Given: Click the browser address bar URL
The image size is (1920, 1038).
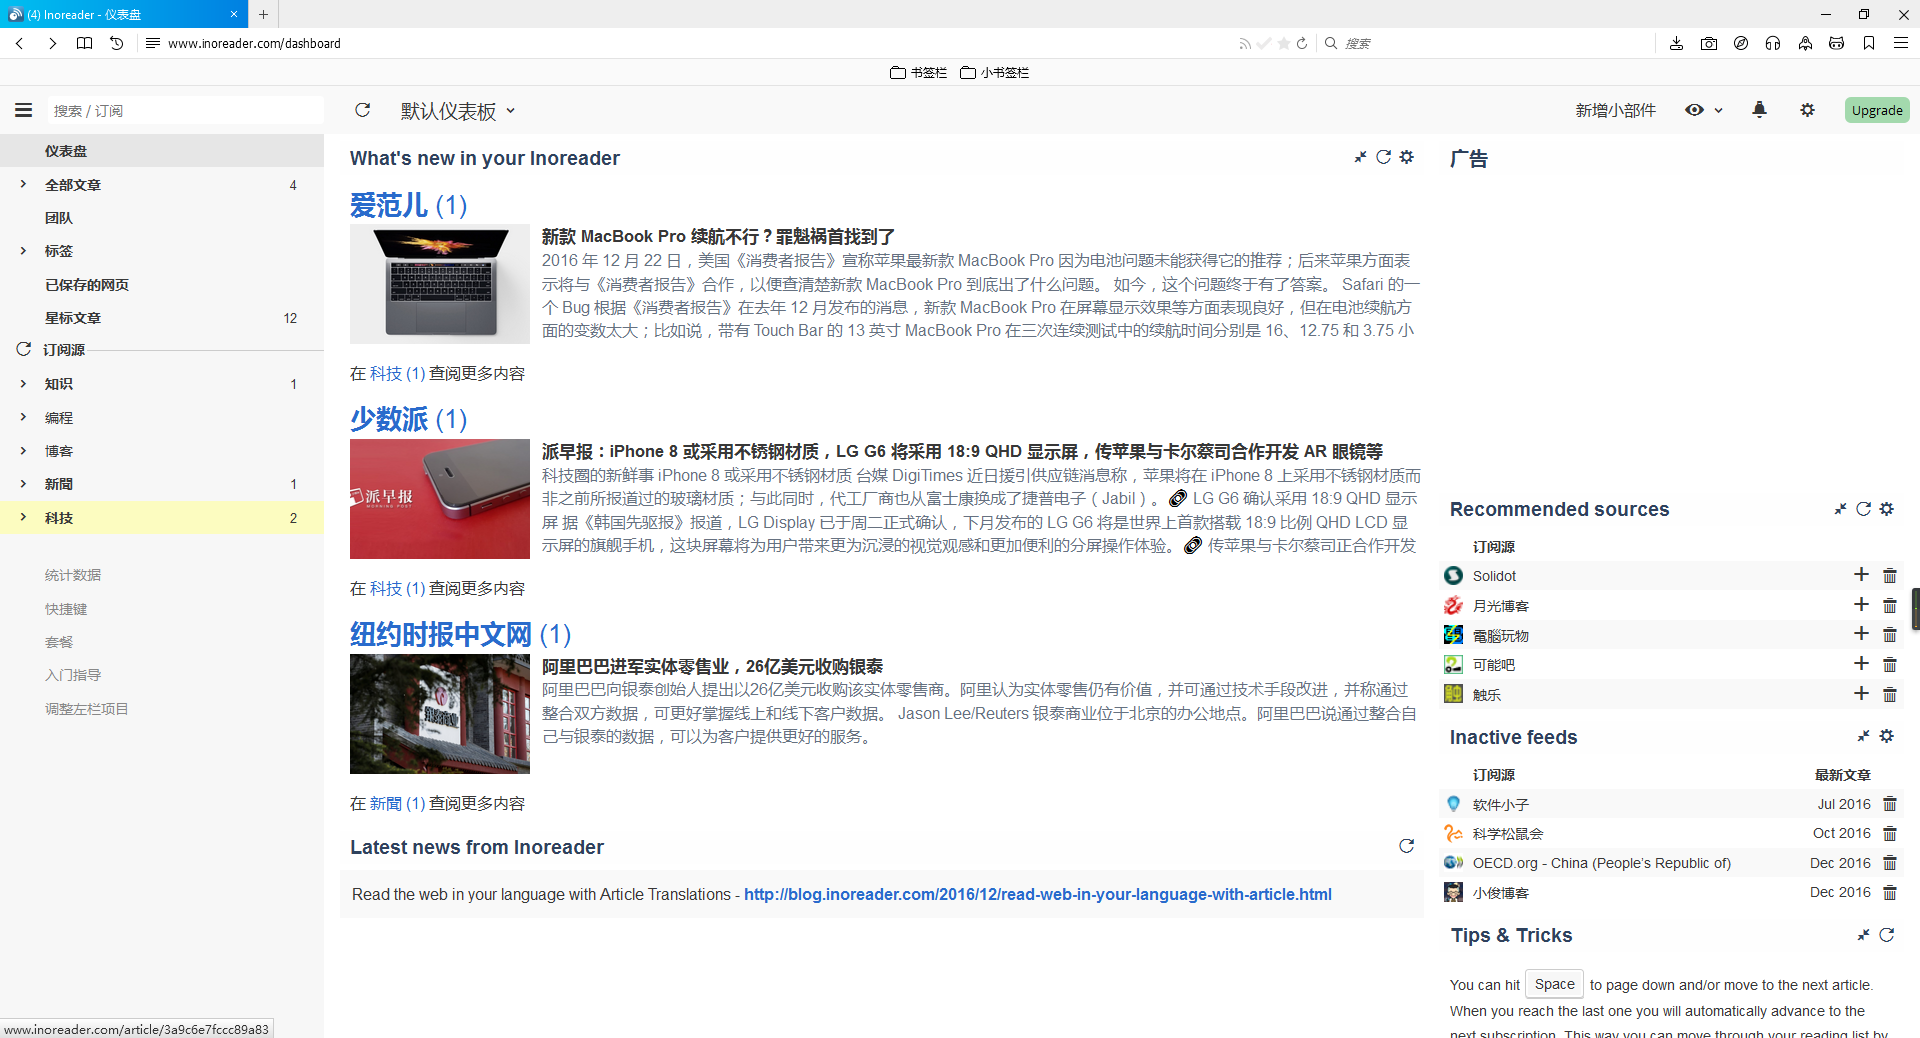Looking at the screenshot, I should coord(254,43).
